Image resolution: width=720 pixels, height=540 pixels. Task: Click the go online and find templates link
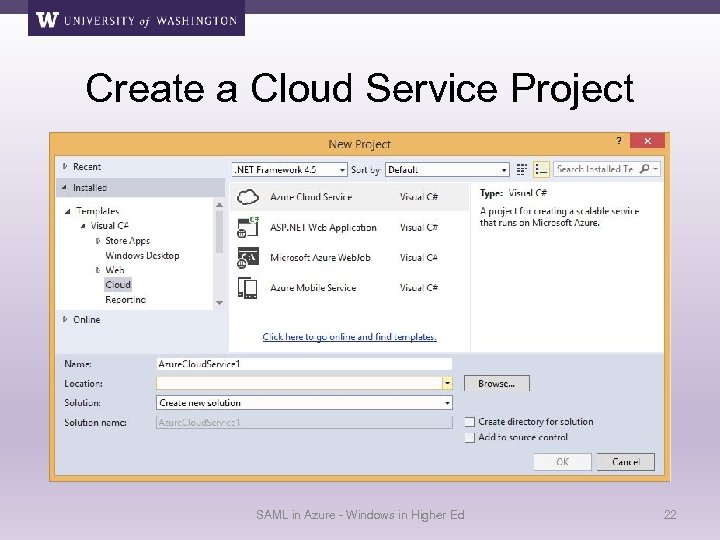coord(349,337)
